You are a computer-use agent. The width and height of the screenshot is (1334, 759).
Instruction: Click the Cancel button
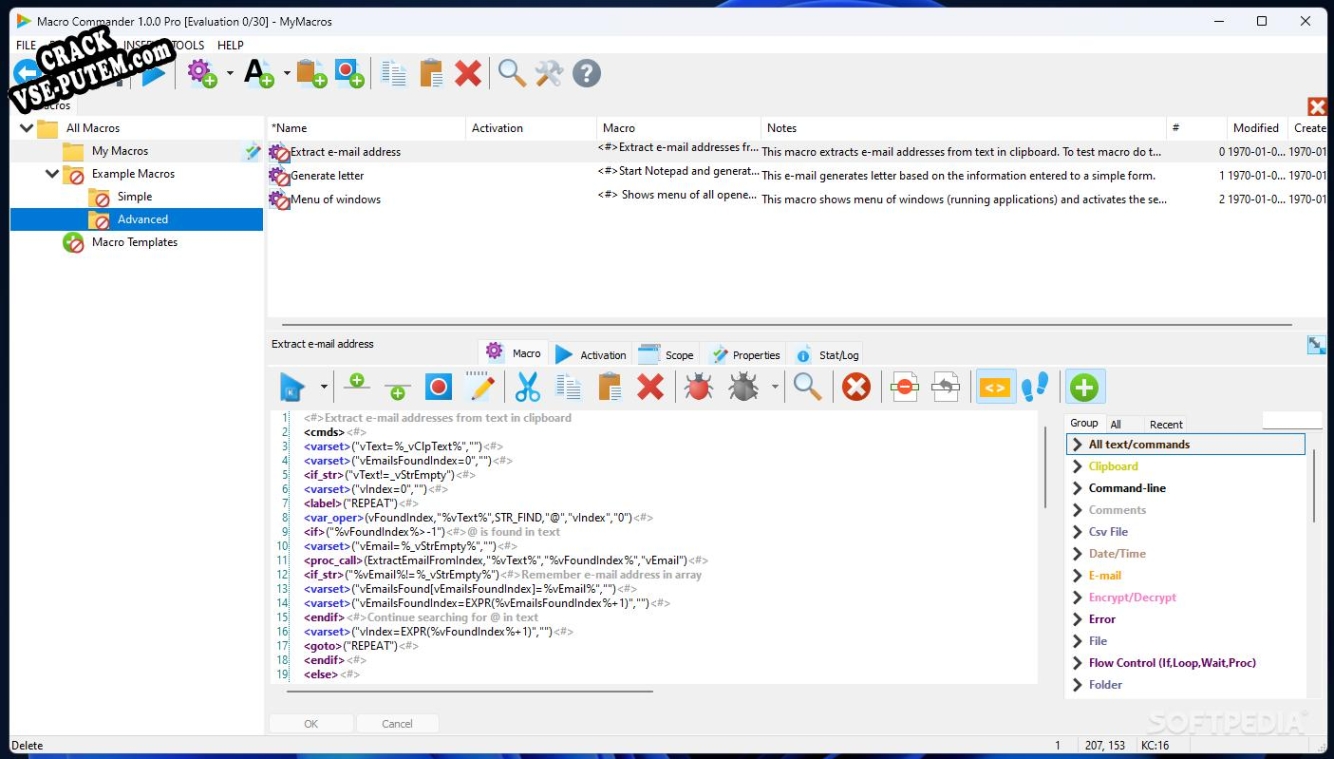pyautogui.click(x=397, y=724)
